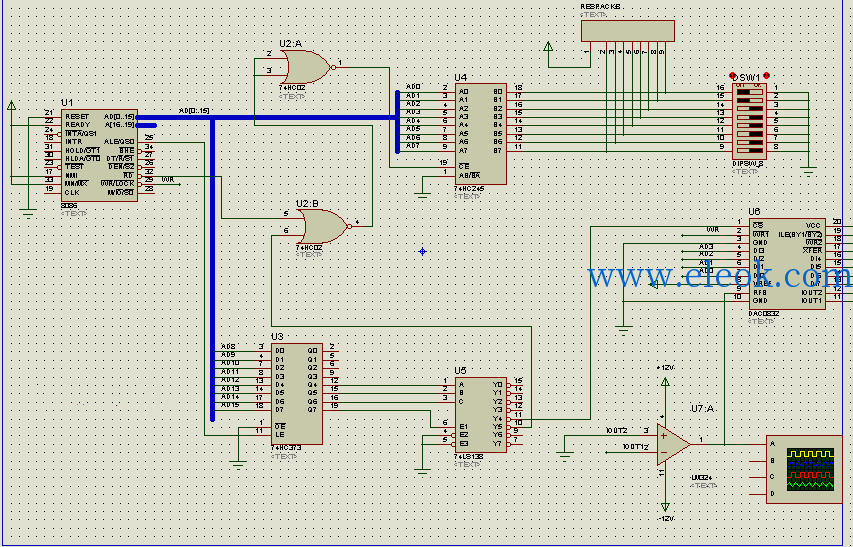
Task: Select the U5 74LS138 decoder body
Action: pos(481,414)
